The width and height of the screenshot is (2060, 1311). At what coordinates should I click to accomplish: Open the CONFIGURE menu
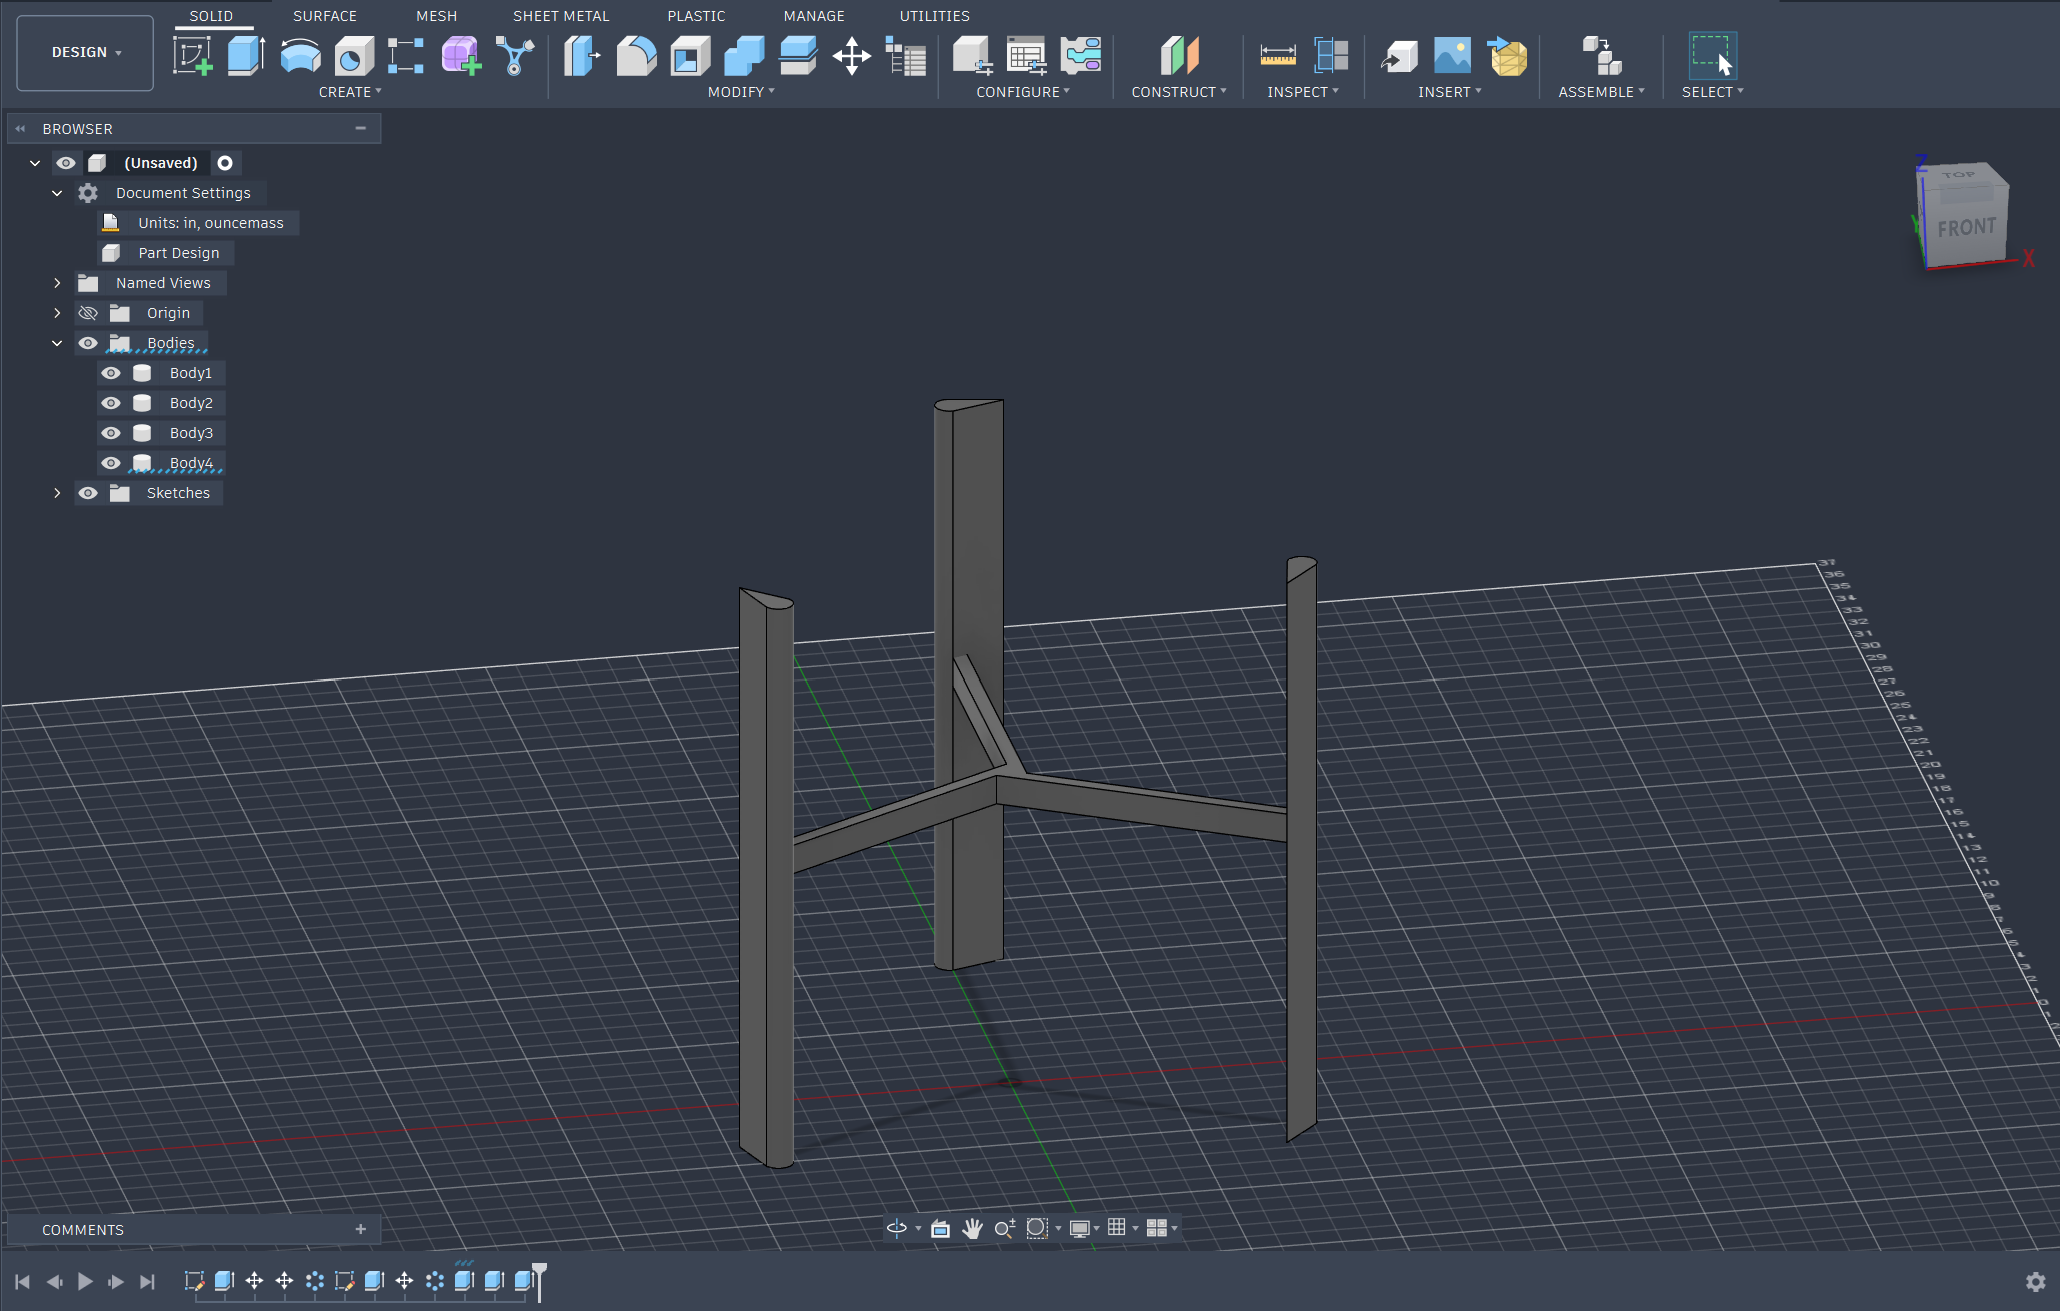(1023, 92)
